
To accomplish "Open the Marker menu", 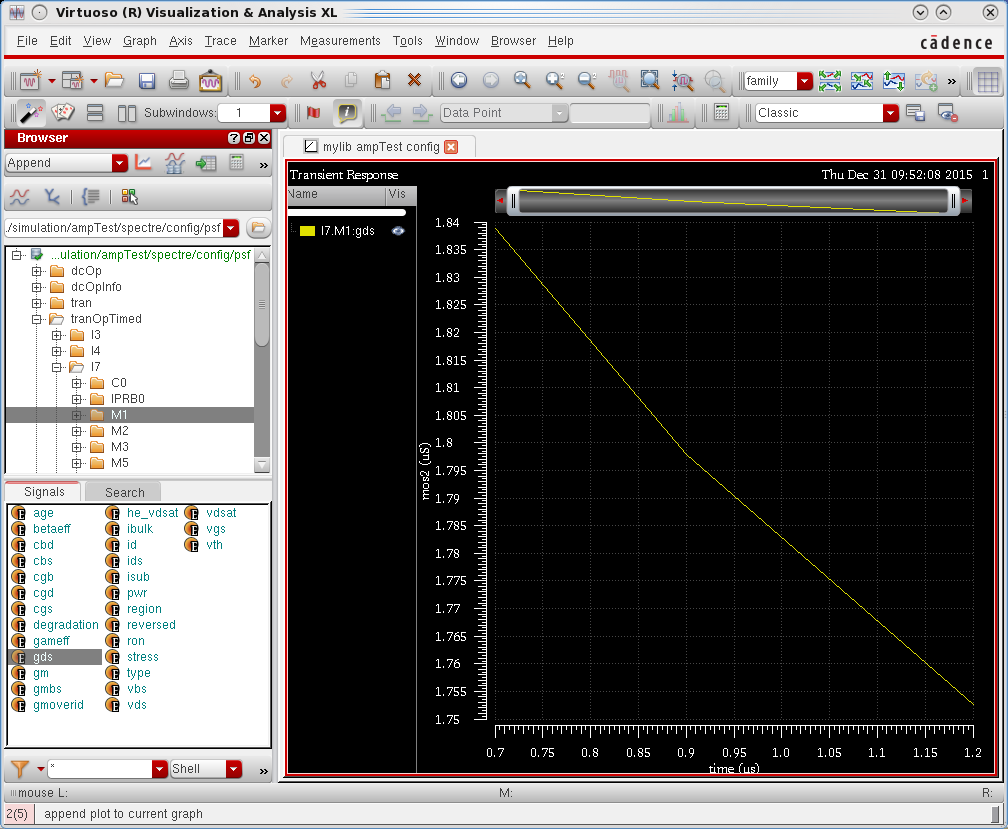I will click(x=268, y=40).
